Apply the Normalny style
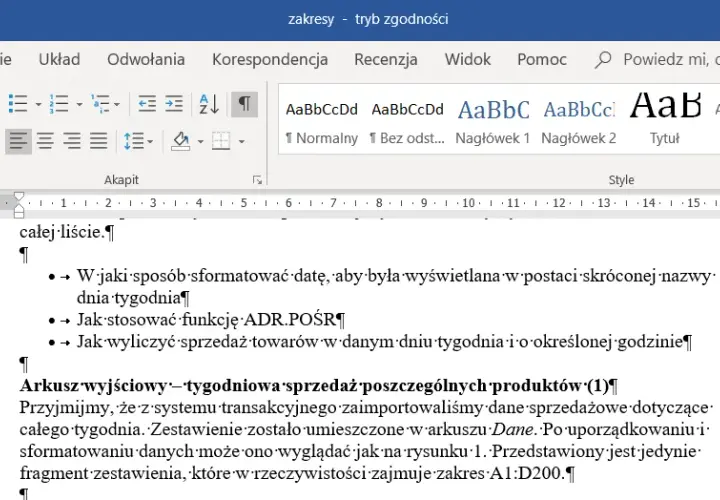The height and width of the screenshot is (500, 720). (321, 121)
